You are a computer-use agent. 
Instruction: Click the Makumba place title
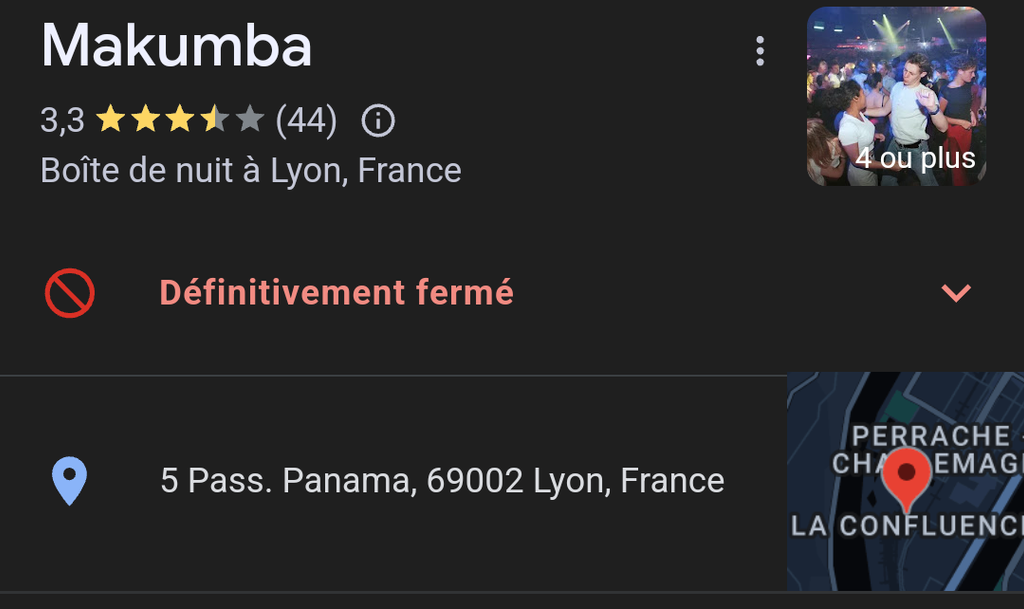click(x=176, y=47)
